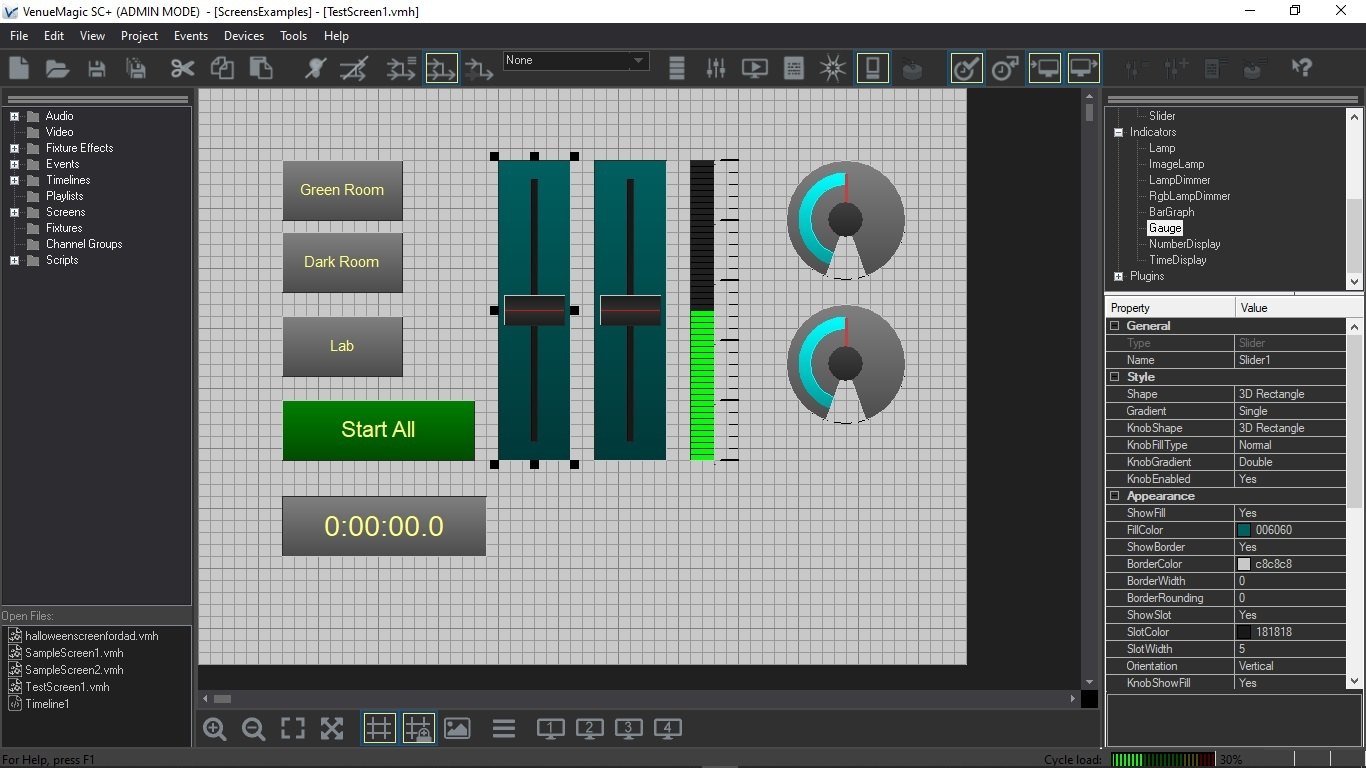Click the help pointer question mark icon
This screenshot has width=1366, height=768.
1301,68
